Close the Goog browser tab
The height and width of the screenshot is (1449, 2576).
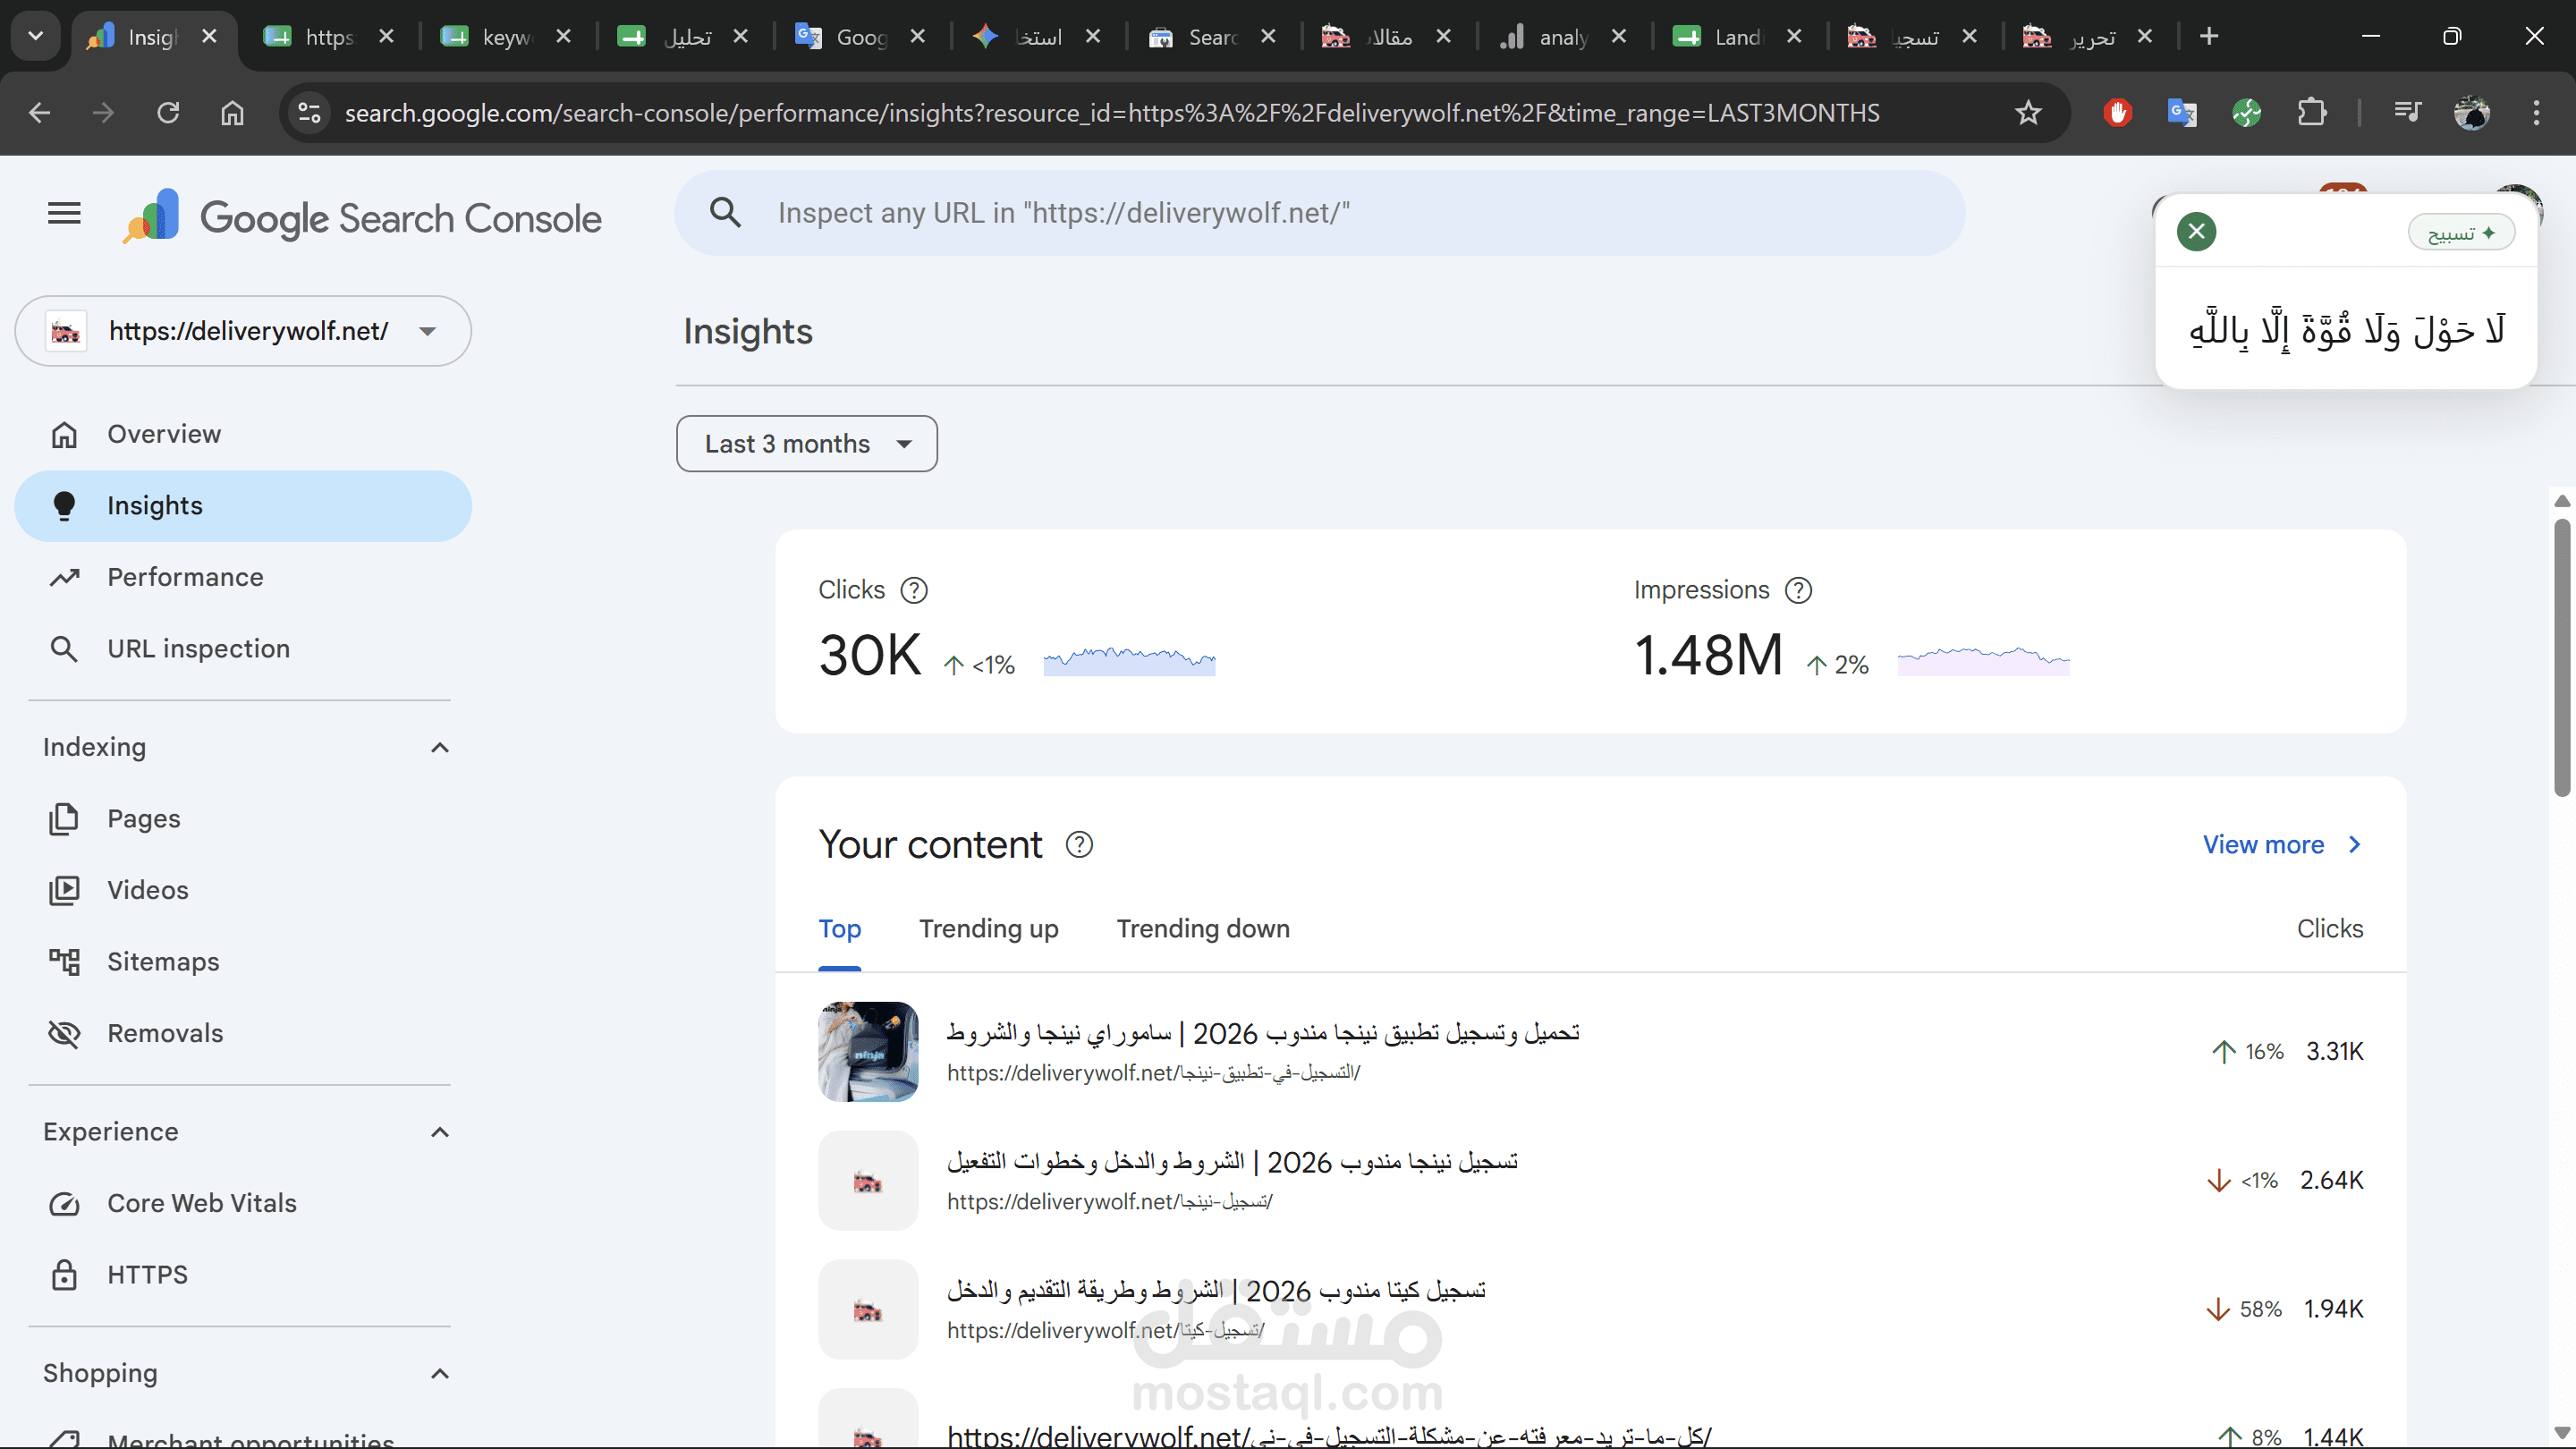click(917, 37)
